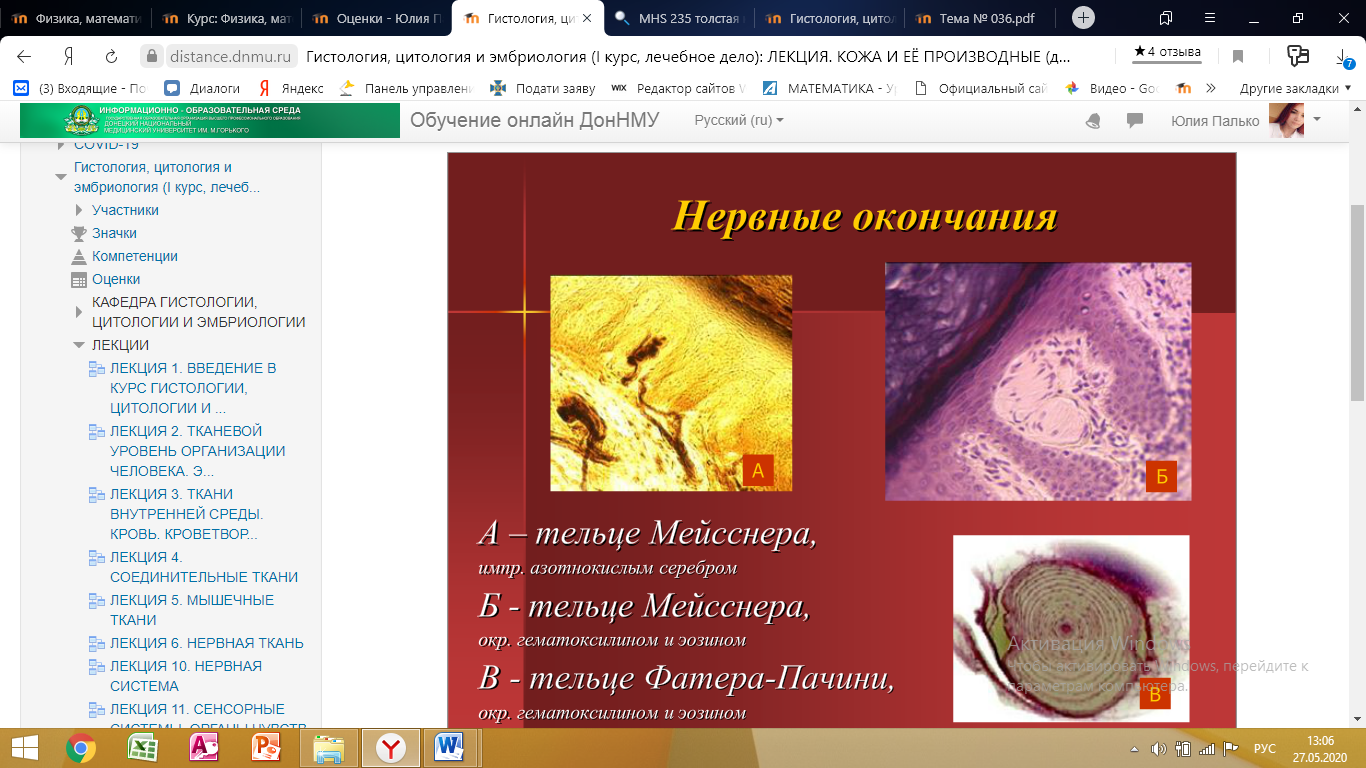Switch to Word from the taskbar
Screen dimensions: 1366x768
[451, 747]
